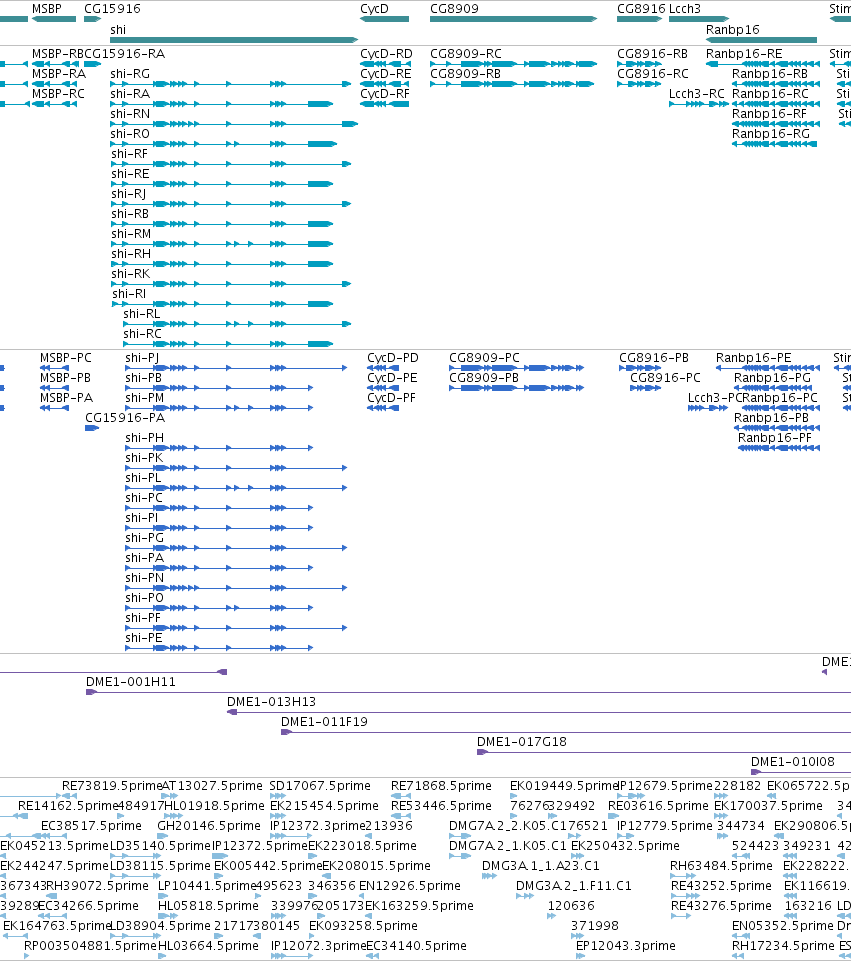Open the MSBP-PB protein label
The height and width of the screenshot is (961, 851).
(66, 378)
